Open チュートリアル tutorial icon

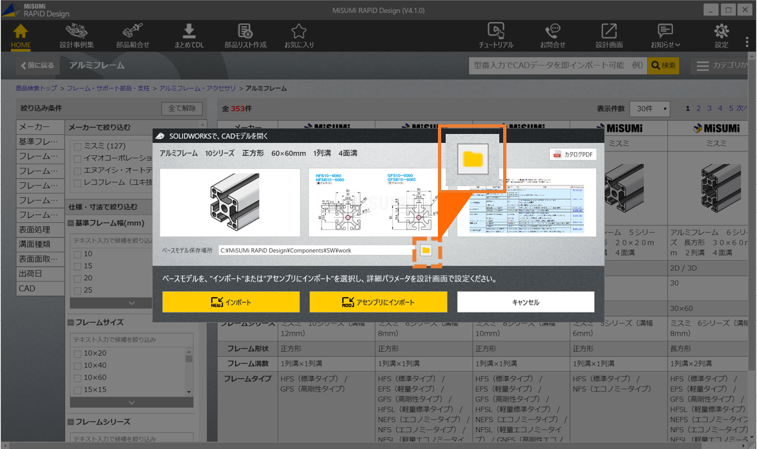(496, 35)
